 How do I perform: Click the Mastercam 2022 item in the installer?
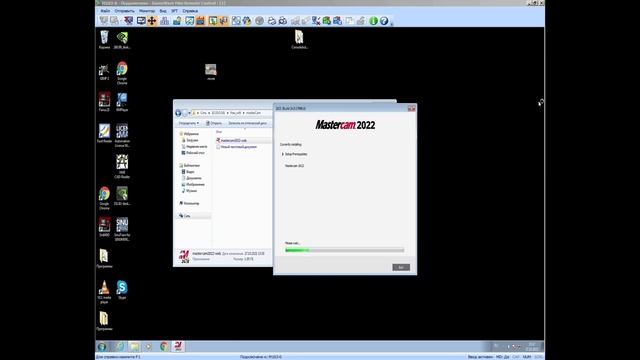pos(294,166)
